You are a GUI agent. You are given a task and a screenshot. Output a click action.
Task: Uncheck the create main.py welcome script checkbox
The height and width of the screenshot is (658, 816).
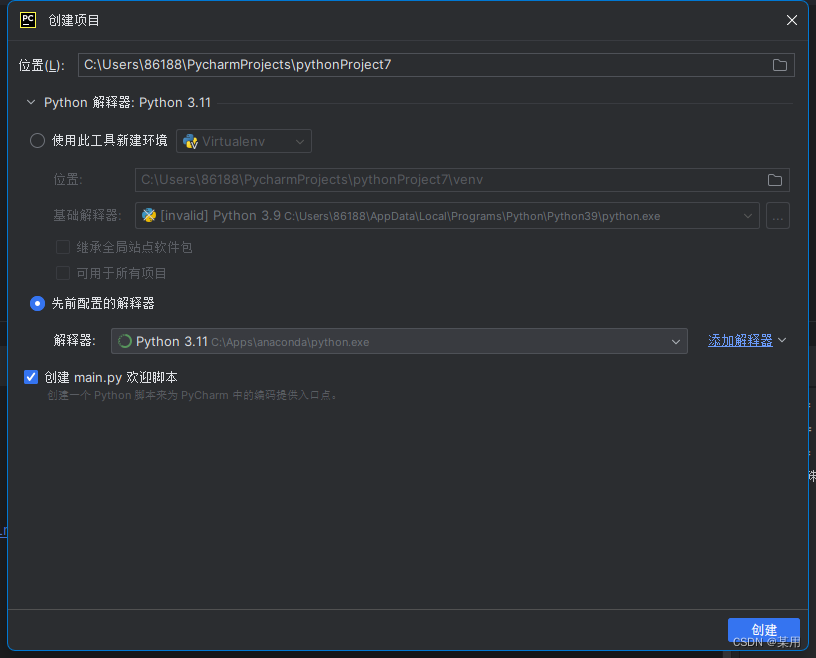coord(31,377)
